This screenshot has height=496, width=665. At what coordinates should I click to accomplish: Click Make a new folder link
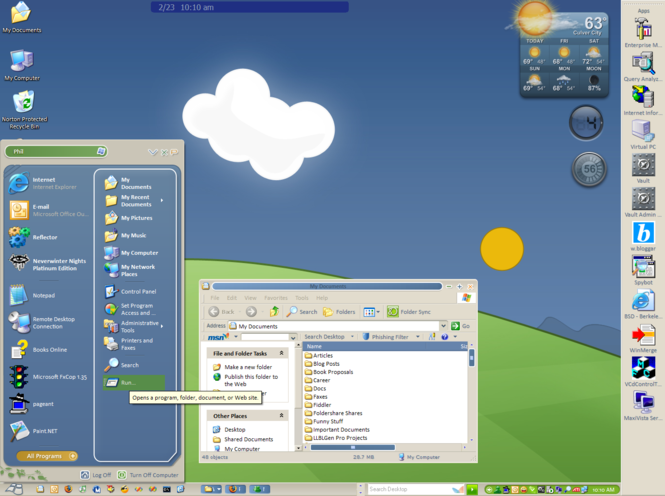(248, 367)
